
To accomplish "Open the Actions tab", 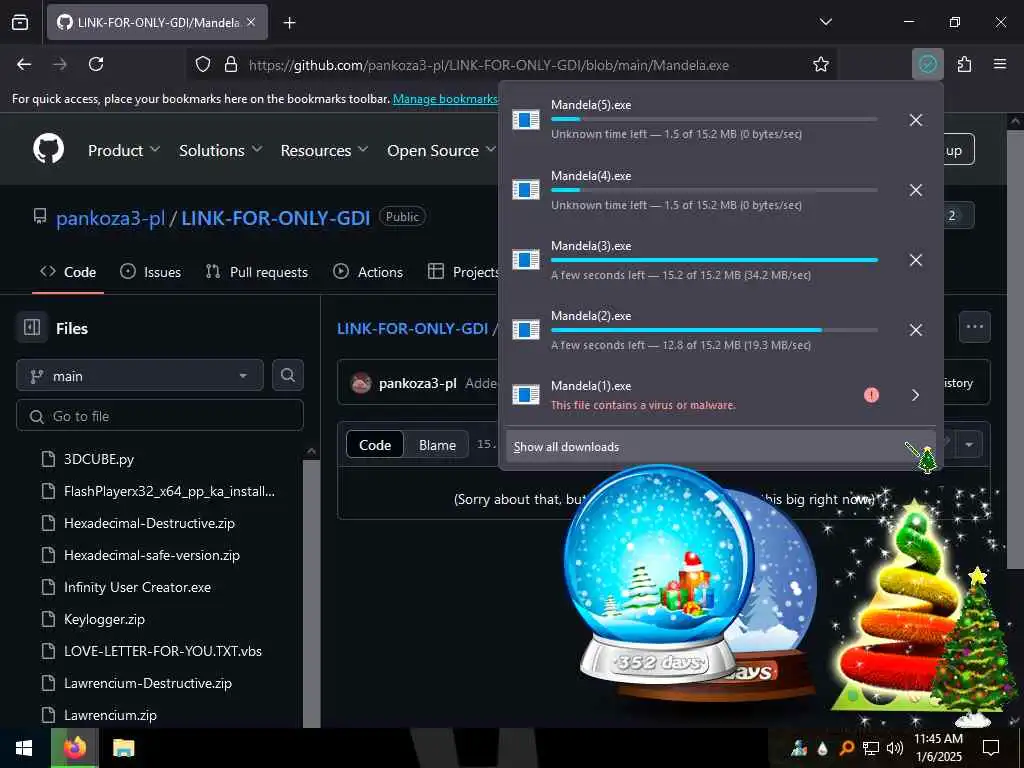I will [x=368, y=272].
